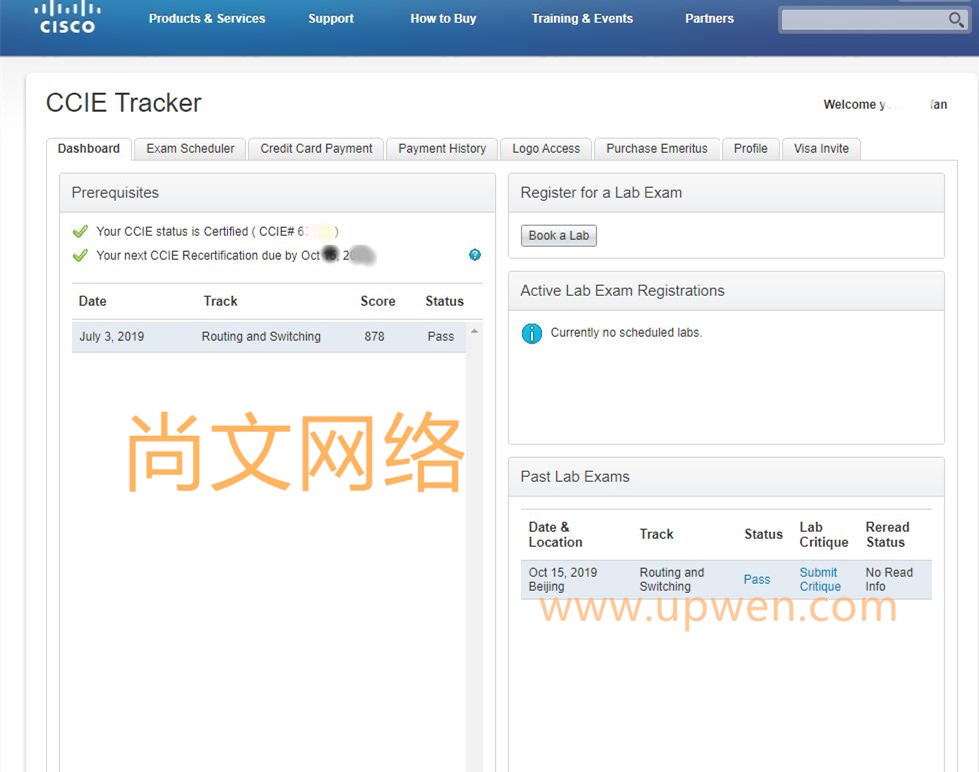The image size is (979, 772).
Task: Click the Active Lab Exam Registrations heading
Action: (622, 291)
